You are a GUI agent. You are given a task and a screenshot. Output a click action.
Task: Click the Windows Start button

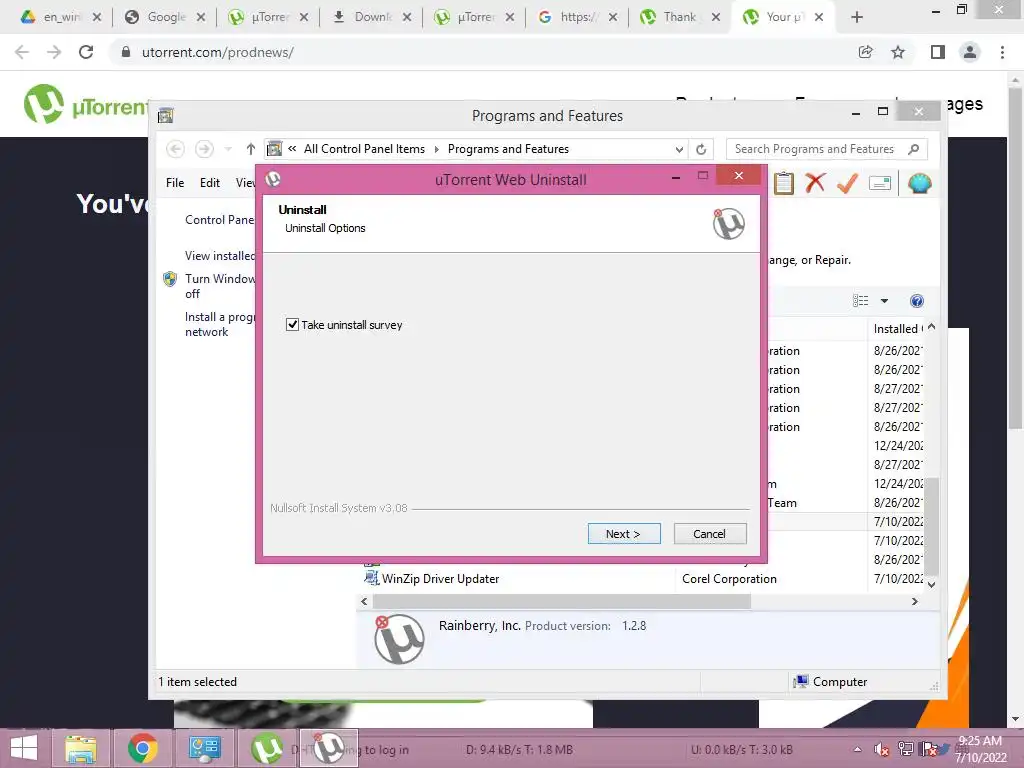pos(24,748)
